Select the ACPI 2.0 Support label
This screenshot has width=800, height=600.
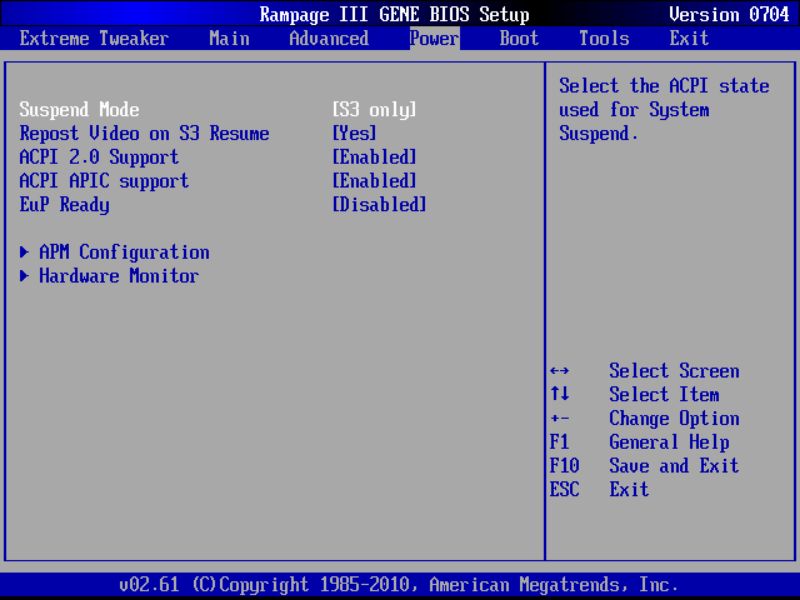point(99,157)
